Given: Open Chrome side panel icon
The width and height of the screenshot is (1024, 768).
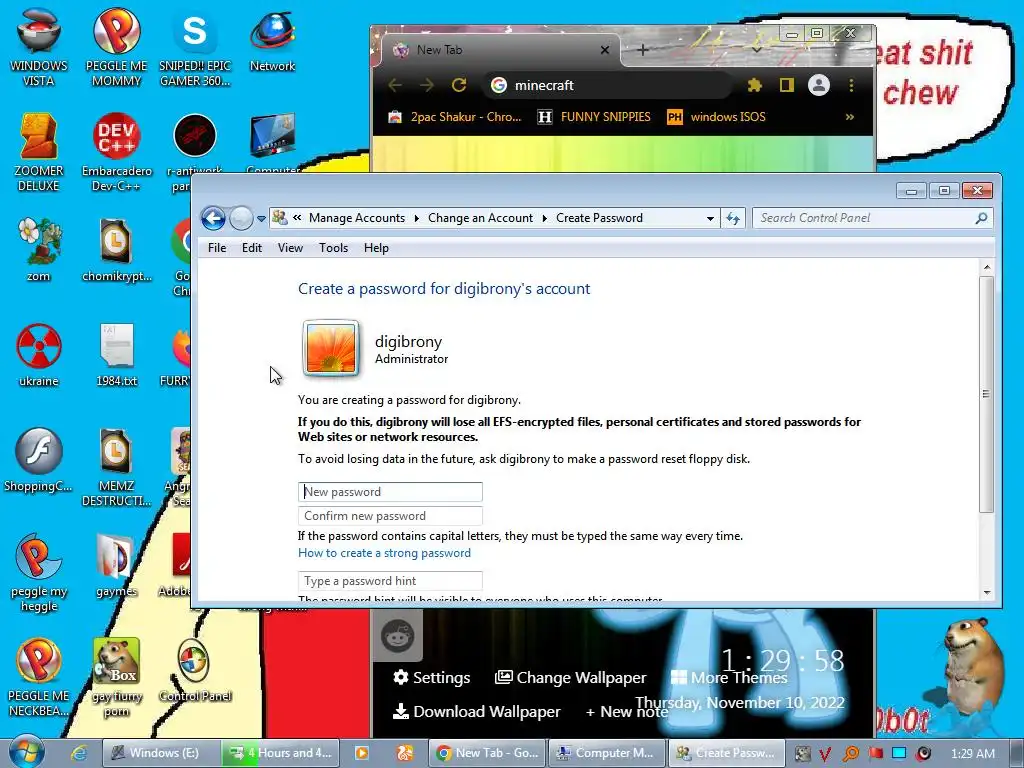Looking at the screenshot, I should point(787,85).
